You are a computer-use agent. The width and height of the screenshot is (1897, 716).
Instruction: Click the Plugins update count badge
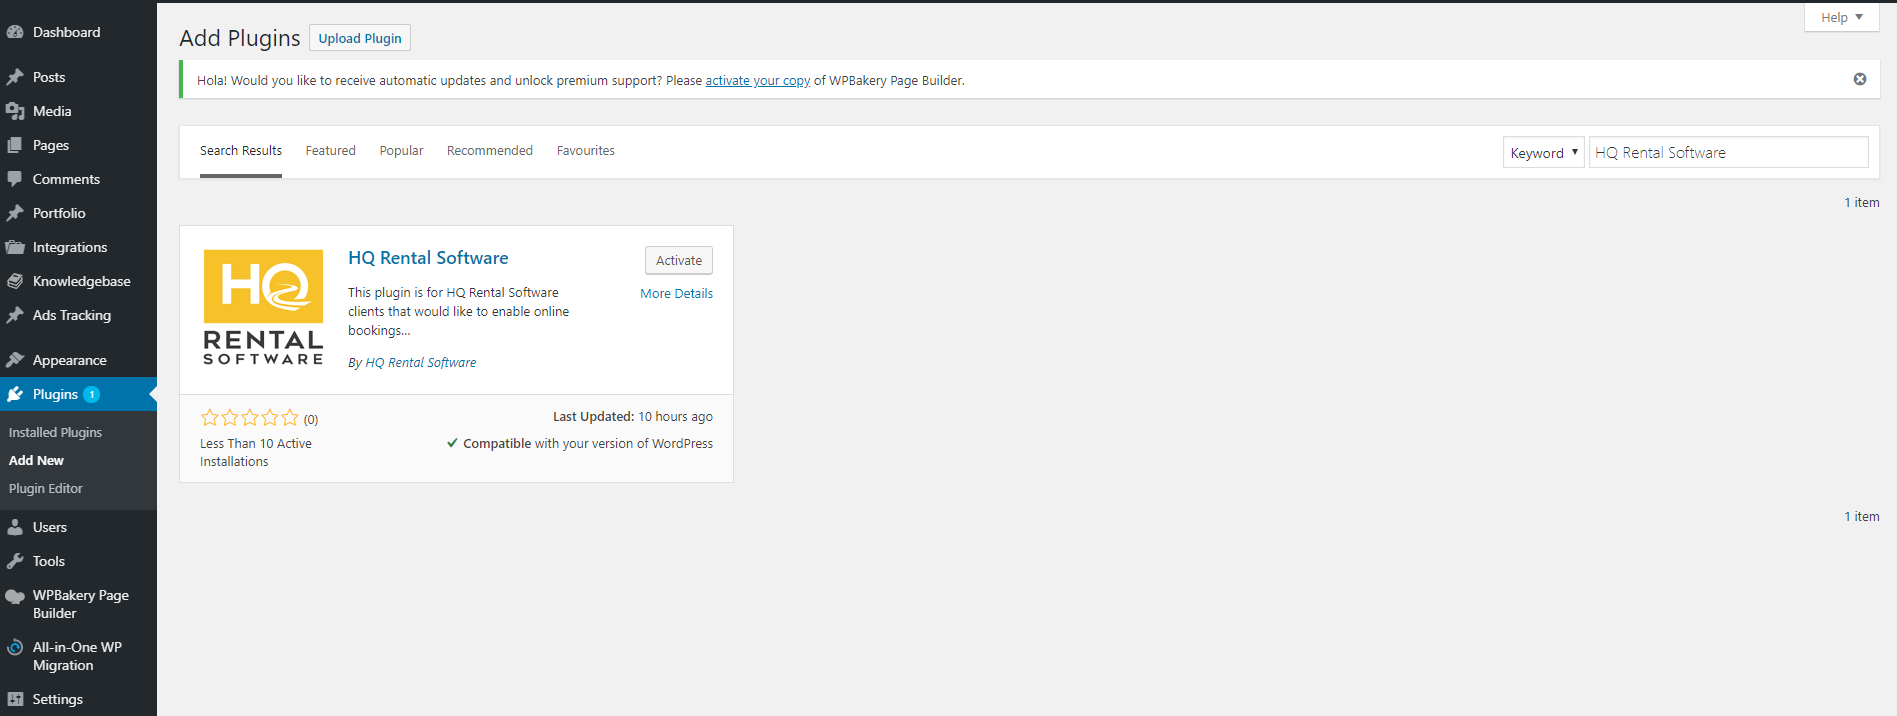[x=91, y=394]
